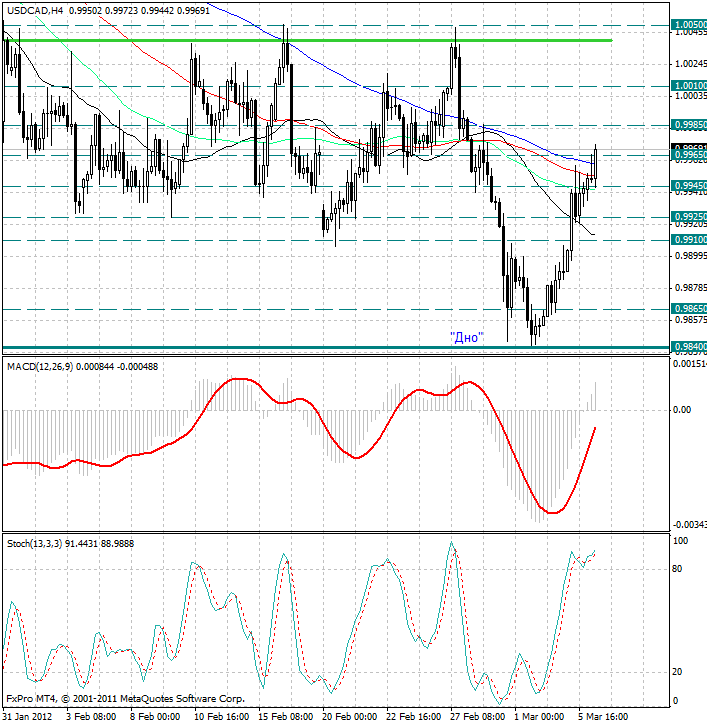Select the 1.00100 price level tag

689,86
